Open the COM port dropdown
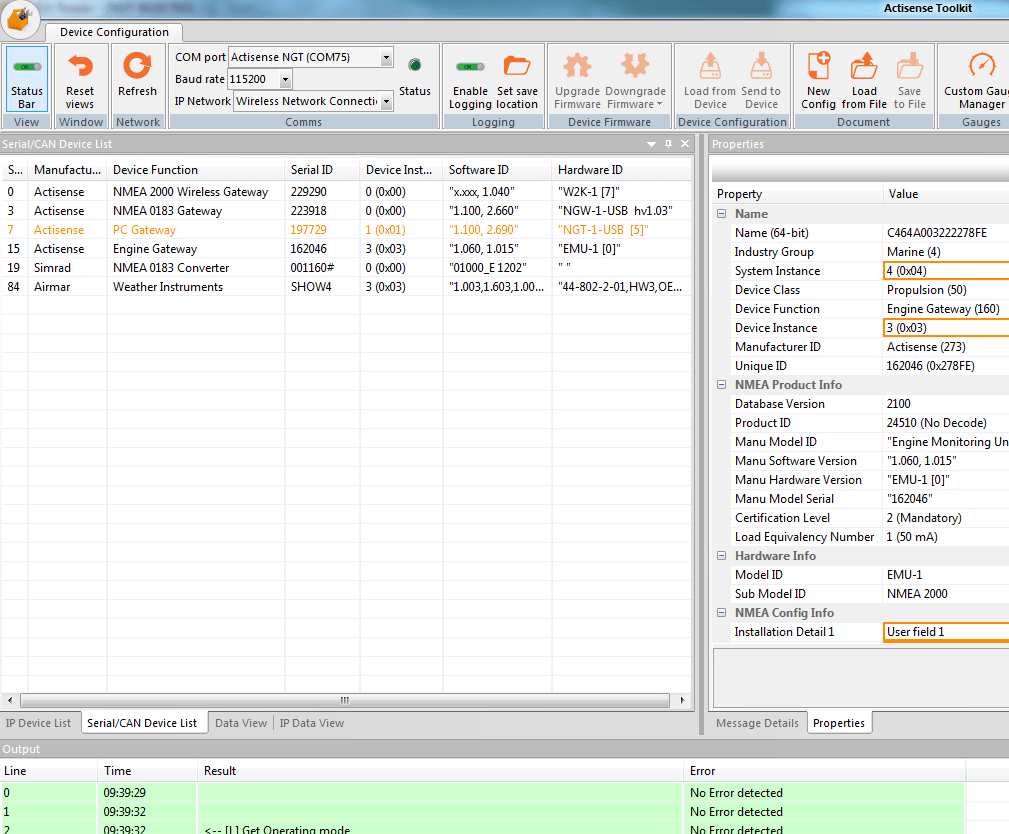Image resolution: width=1009 pixels, height=834 pixels. pos(386,57)
